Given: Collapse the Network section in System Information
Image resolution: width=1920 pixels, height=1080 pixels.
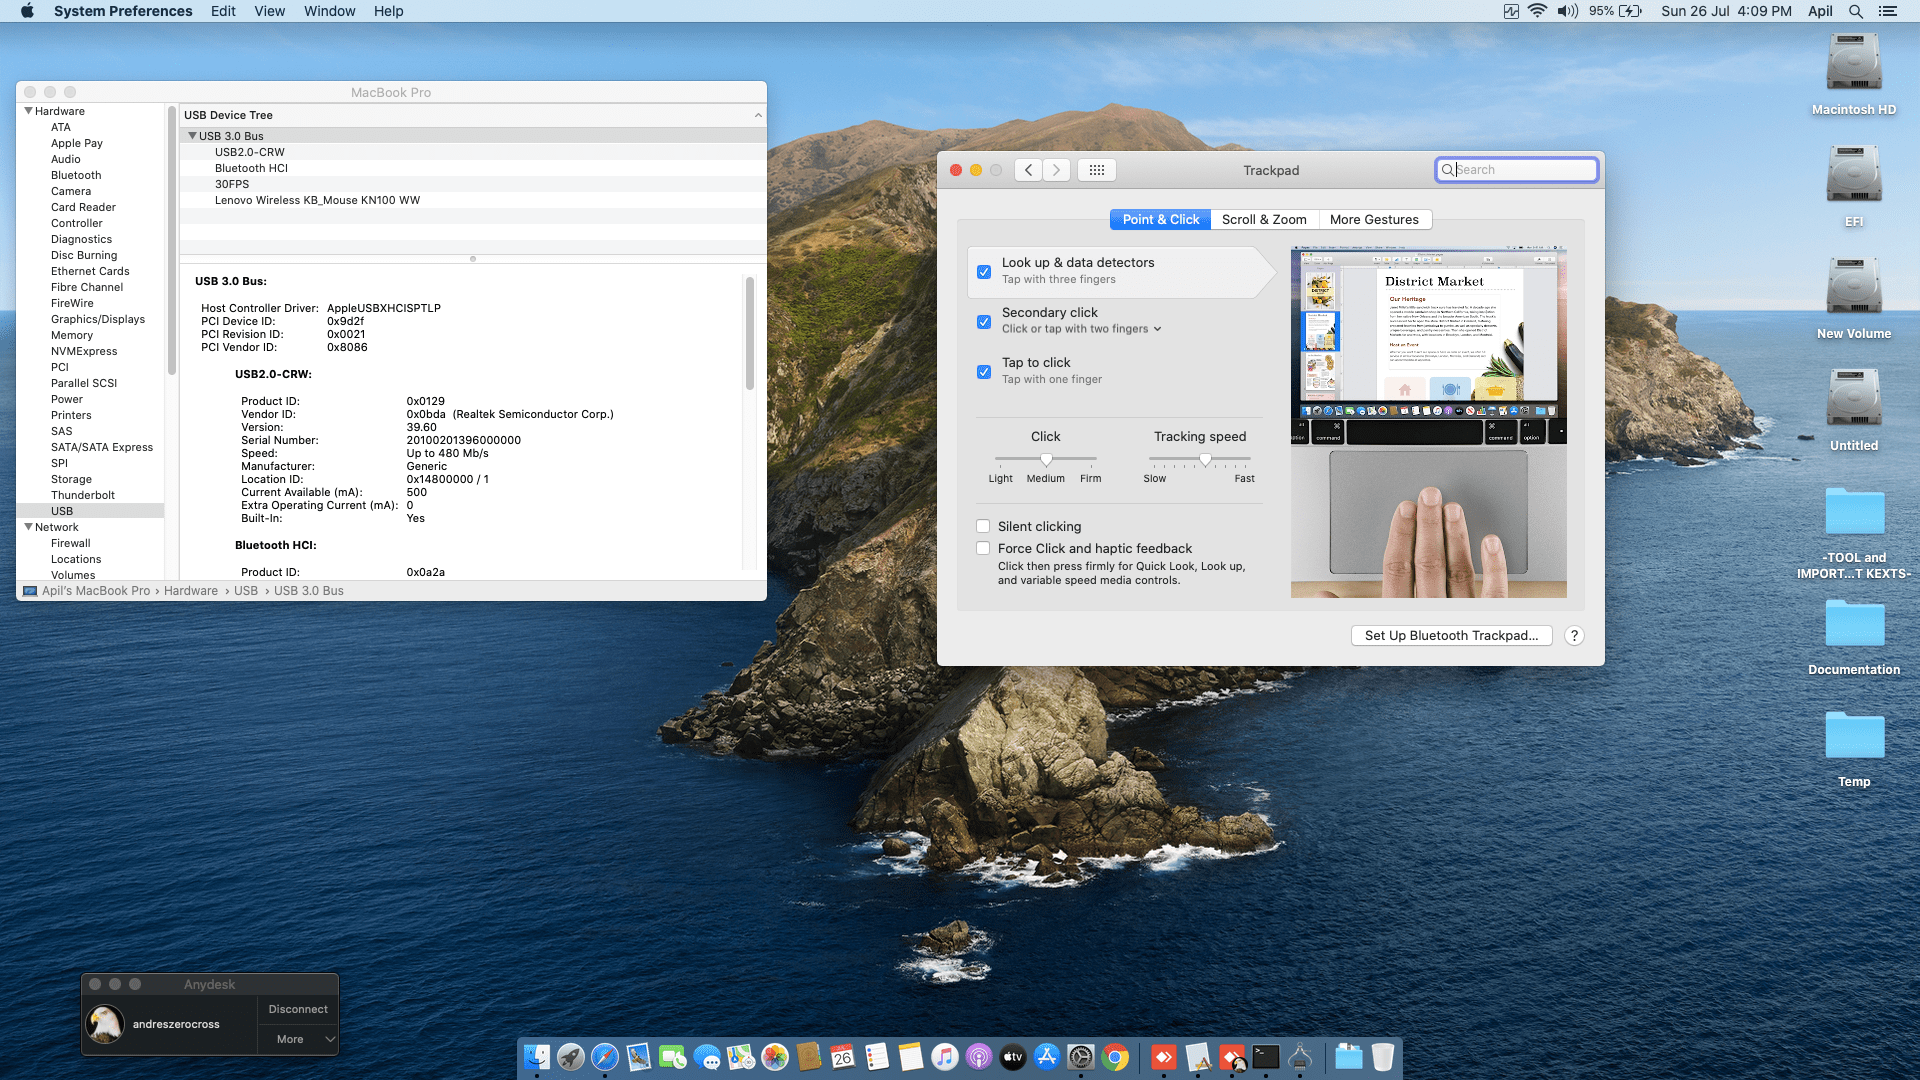Looking at the screenshot, I should click(28, 527).
